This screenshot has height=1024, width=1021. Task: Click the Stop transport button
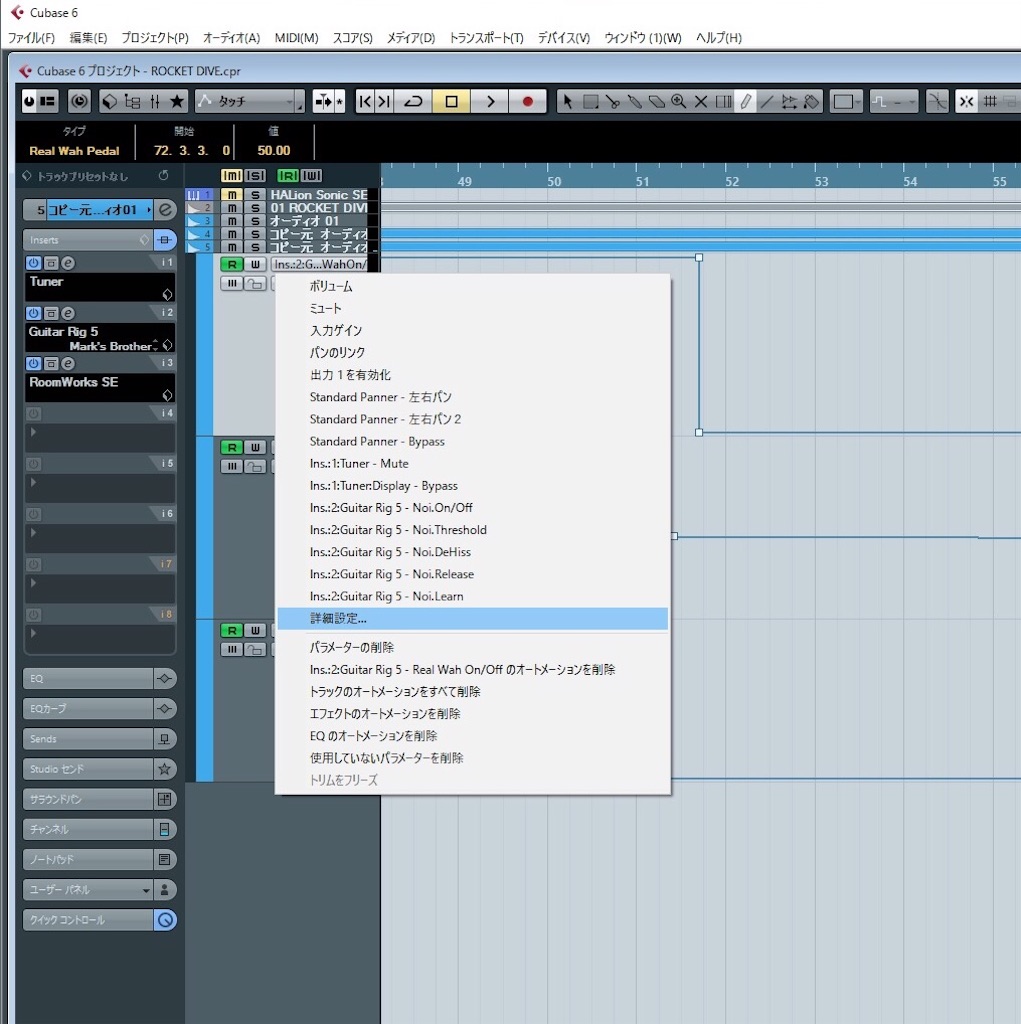coord(451,101)
